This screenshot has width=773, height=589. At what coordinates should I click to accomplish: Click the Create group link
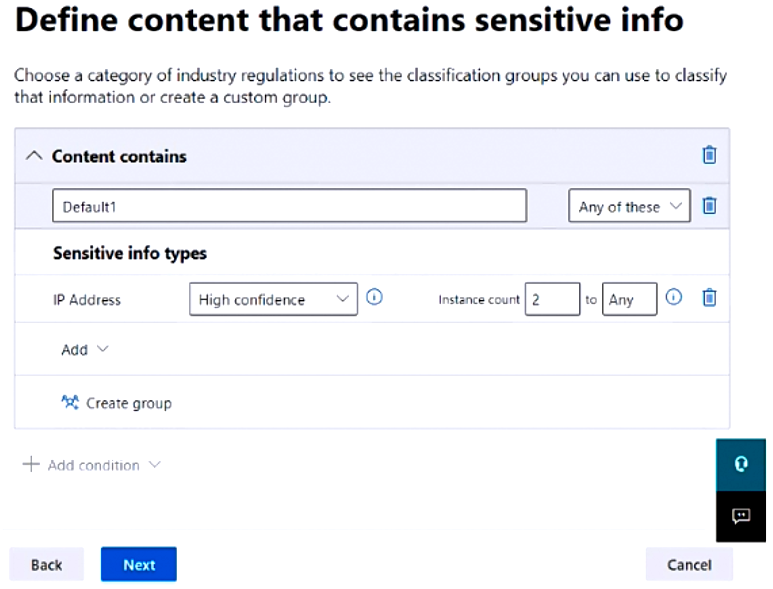point(117,403)
